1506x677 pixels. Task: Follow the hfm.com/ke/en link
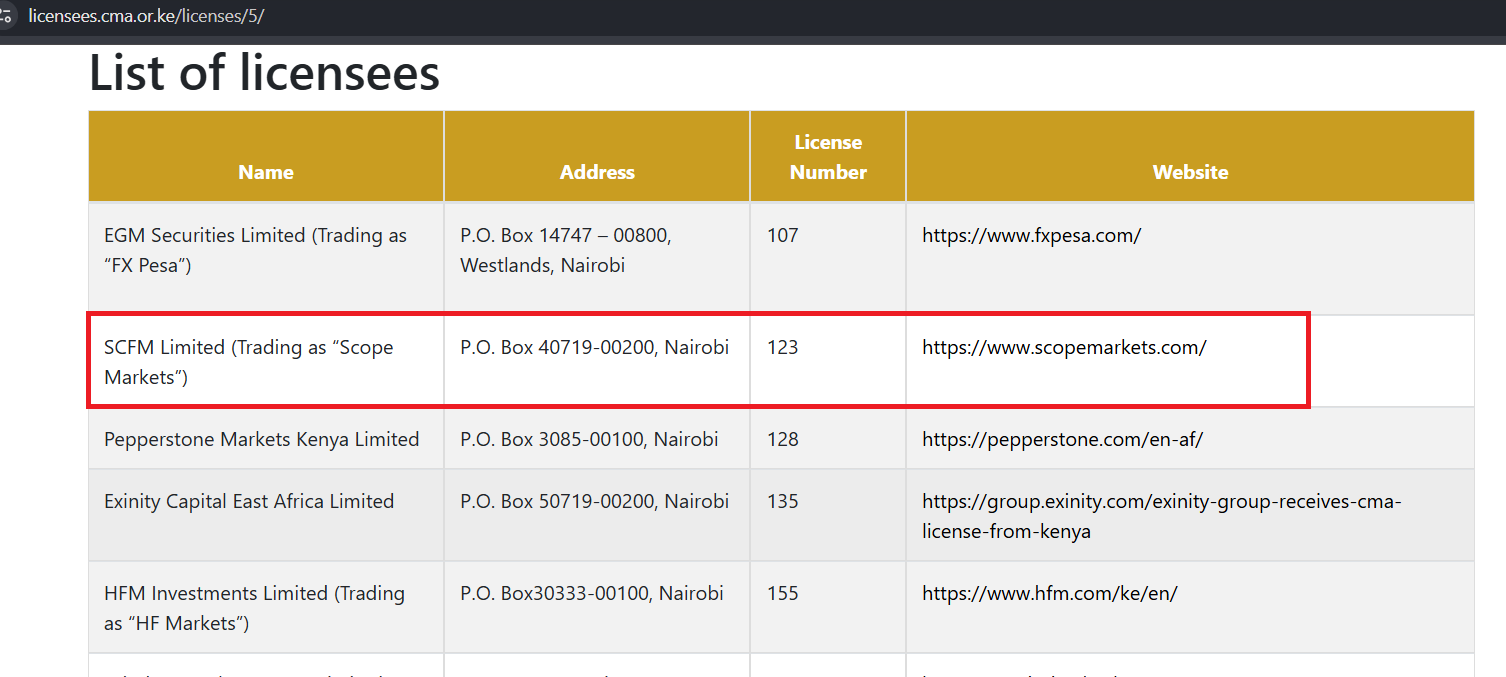point(1049,594)
